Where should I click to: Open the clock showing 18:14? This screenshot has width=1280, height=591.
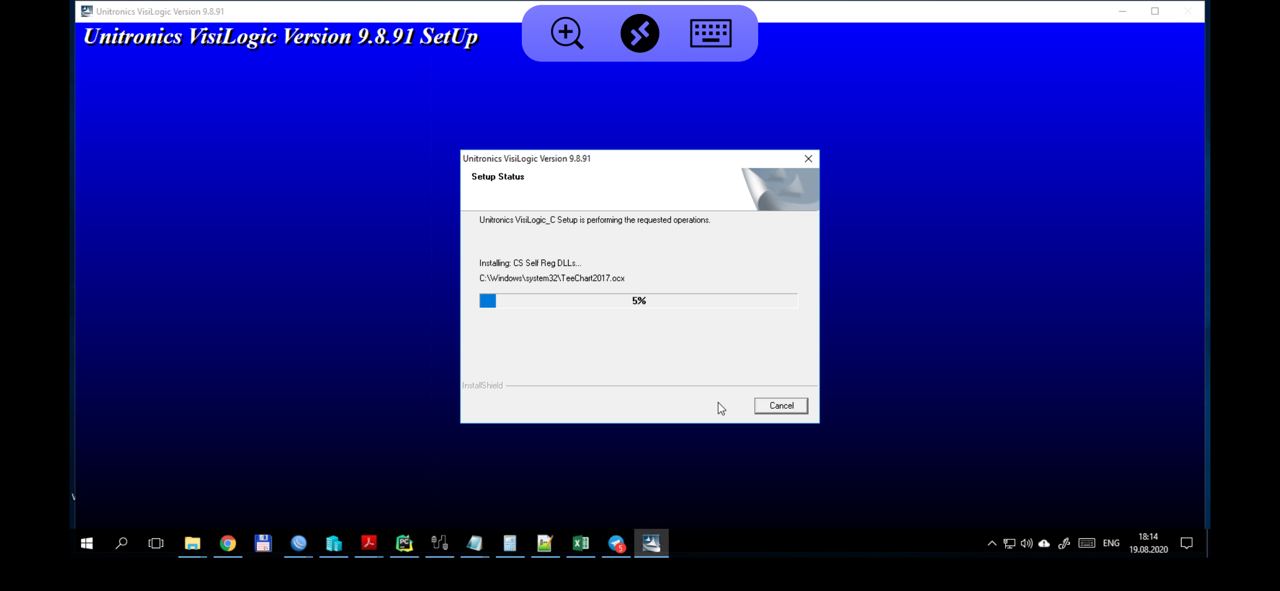pos(1148,543)
